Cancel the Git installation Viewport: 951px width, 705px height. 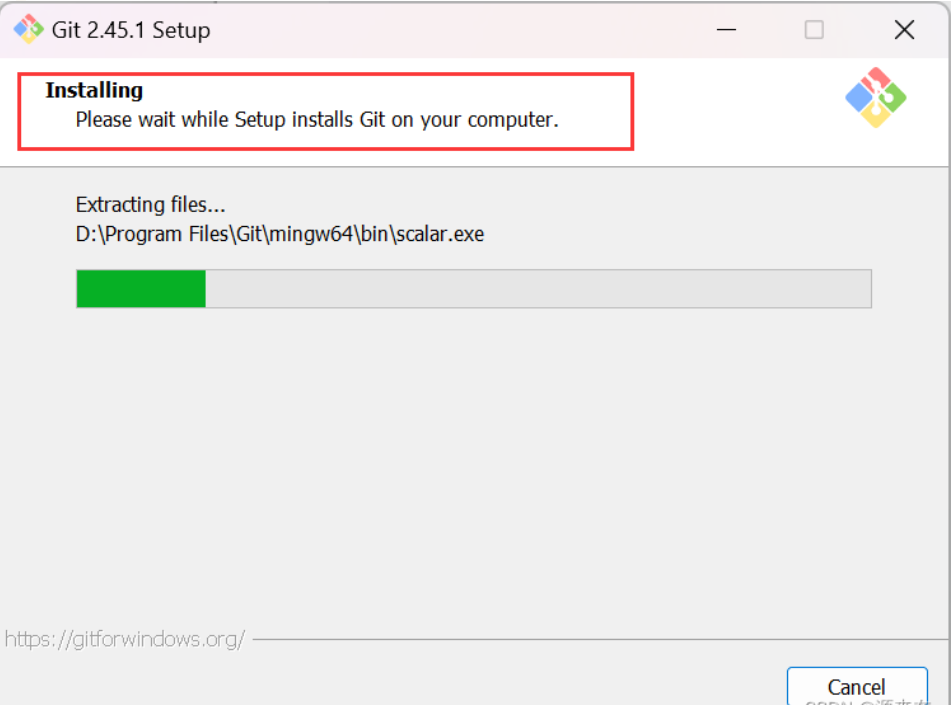[856, 686]
